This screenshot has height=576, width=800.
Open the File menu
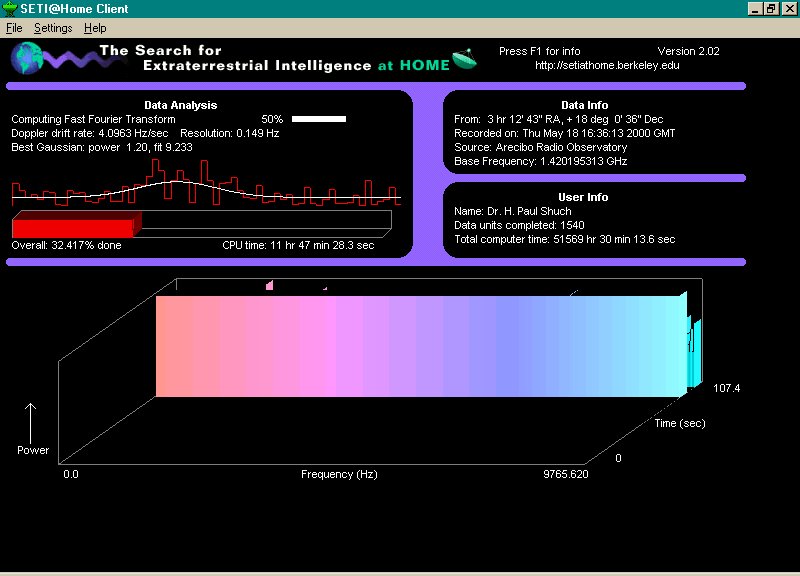[x=14, y=28]
